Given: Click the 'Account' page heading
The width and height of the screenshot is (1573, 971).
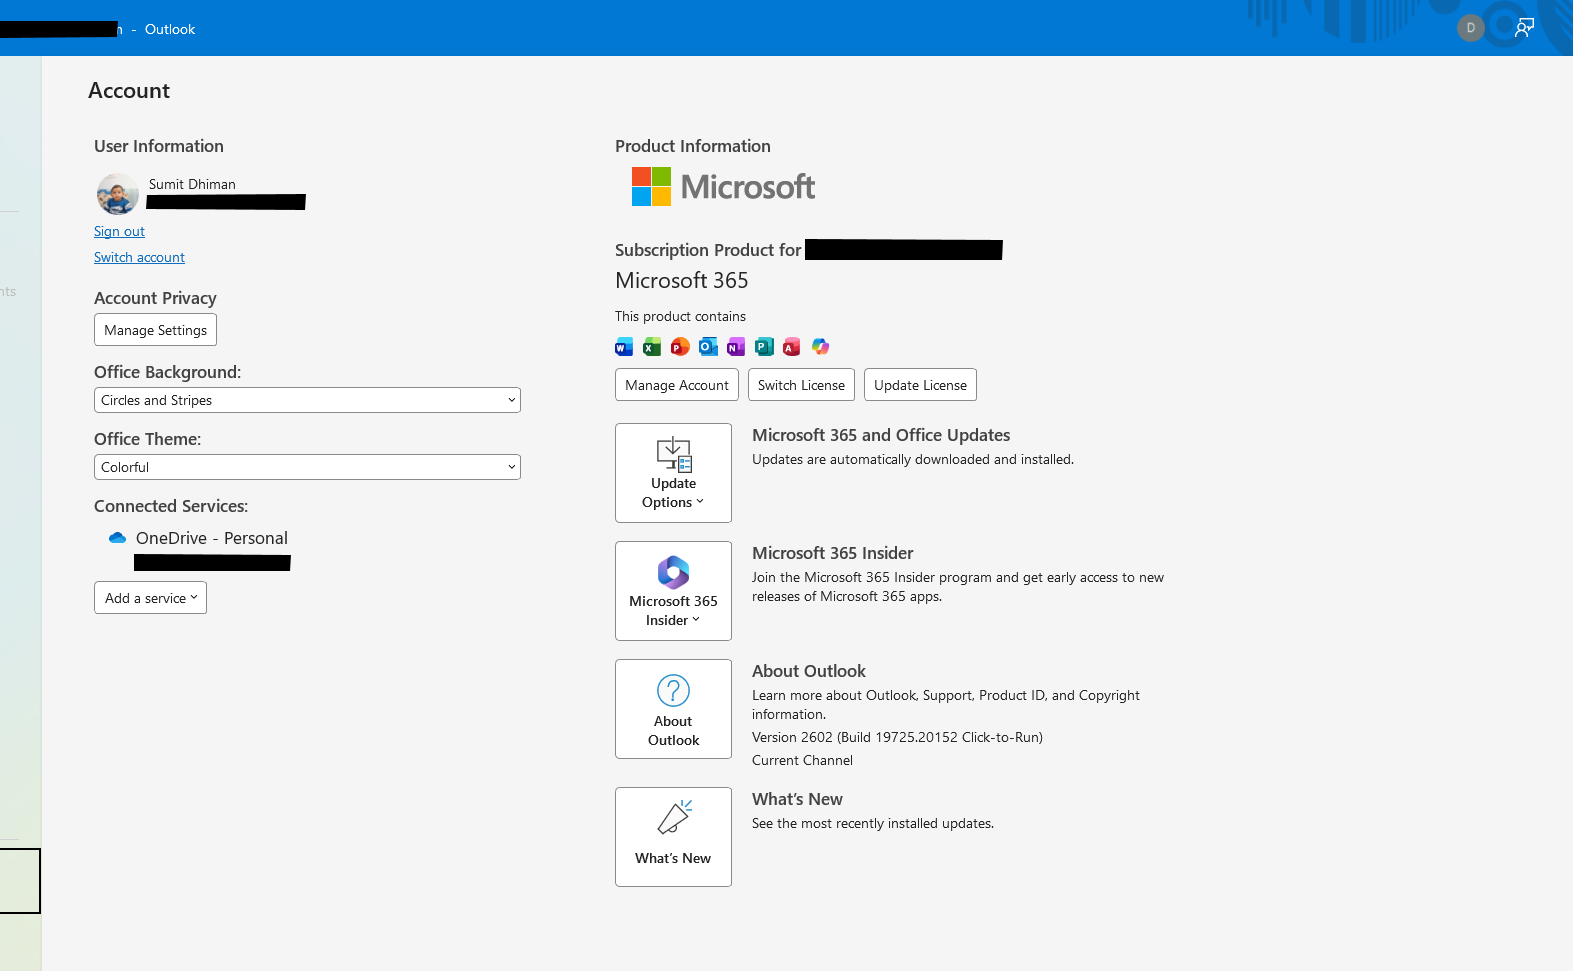Looking at the screenshot, I should pyautogui.click(x=129, y=90).
